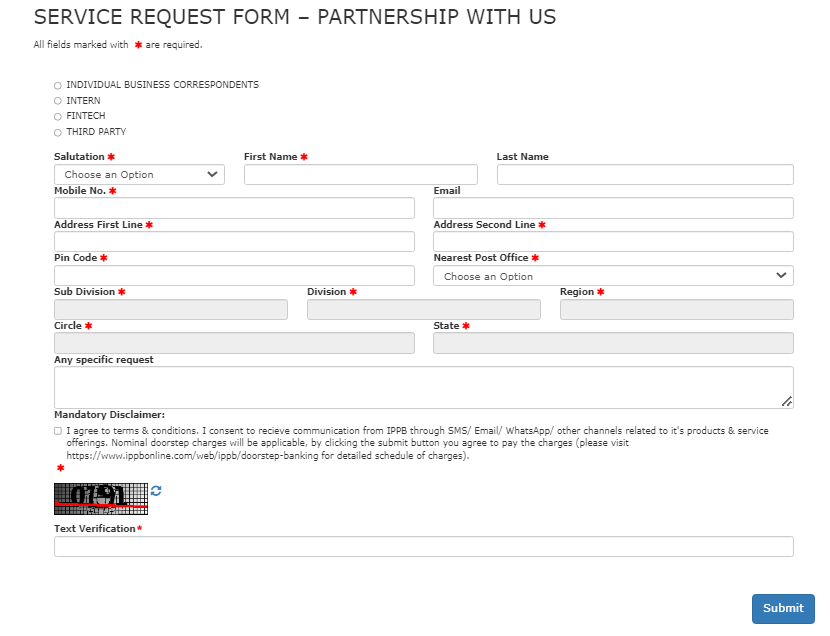Click the Any specific request textarea
The image size is (830, 636).
[x=423, y=386]
